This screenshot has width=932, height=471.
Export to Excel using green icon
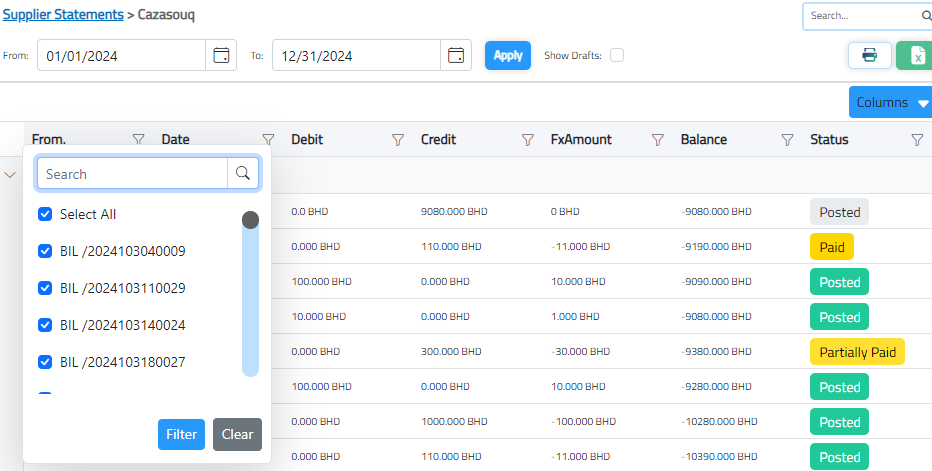[x=915, y=55]
